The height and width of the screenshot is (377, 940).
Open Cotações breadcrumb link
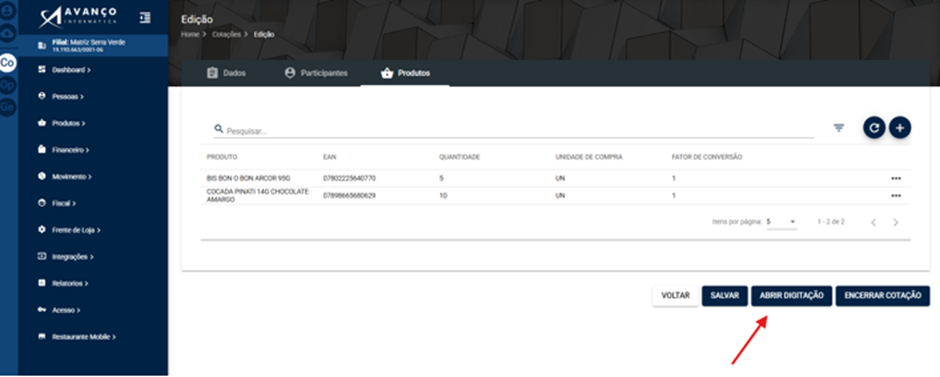pos(226,35)
